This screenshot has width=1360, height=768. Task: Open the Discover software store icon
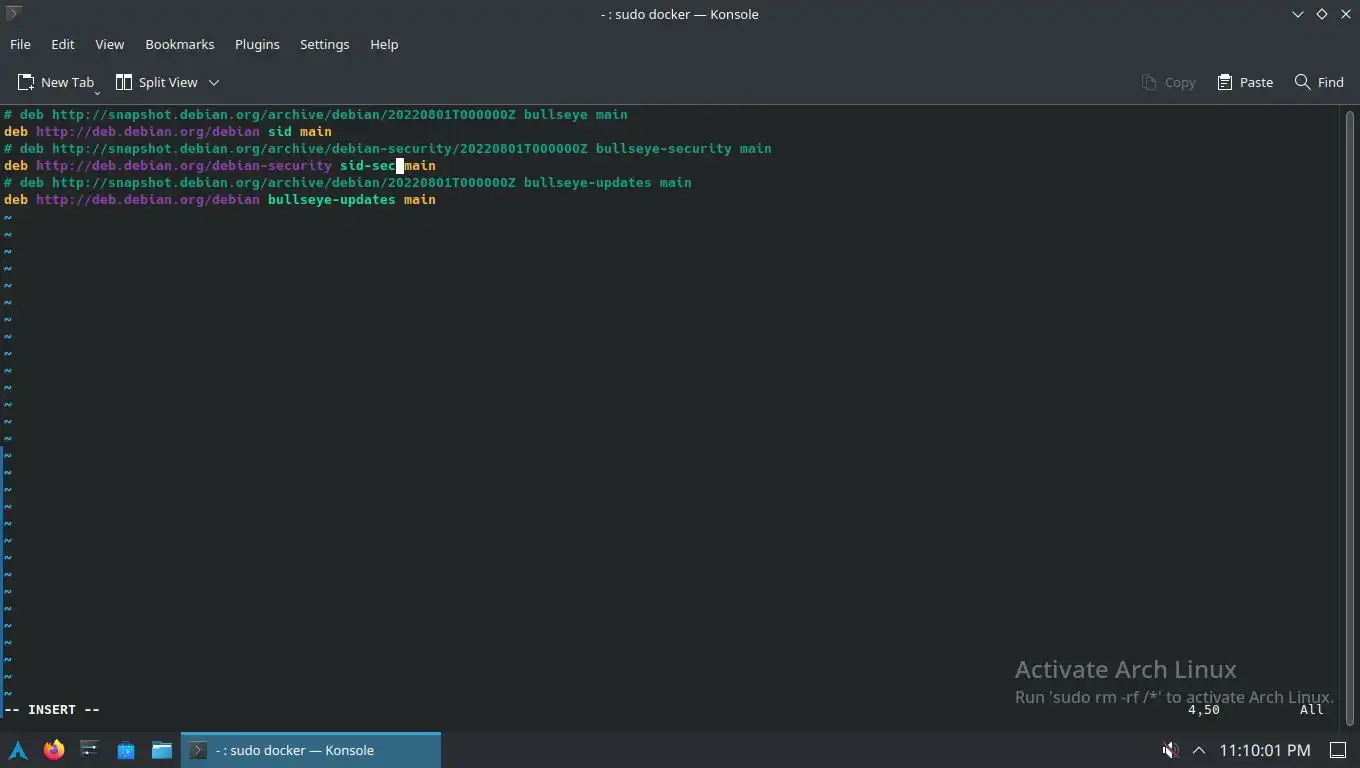pyautogui.click(x=126, y=750)
